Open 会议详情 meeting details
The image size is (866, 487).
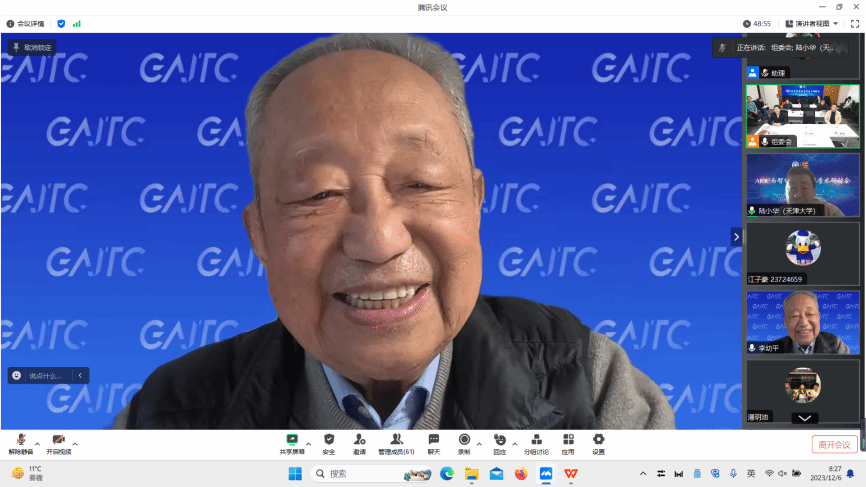[x=26, y=23]
